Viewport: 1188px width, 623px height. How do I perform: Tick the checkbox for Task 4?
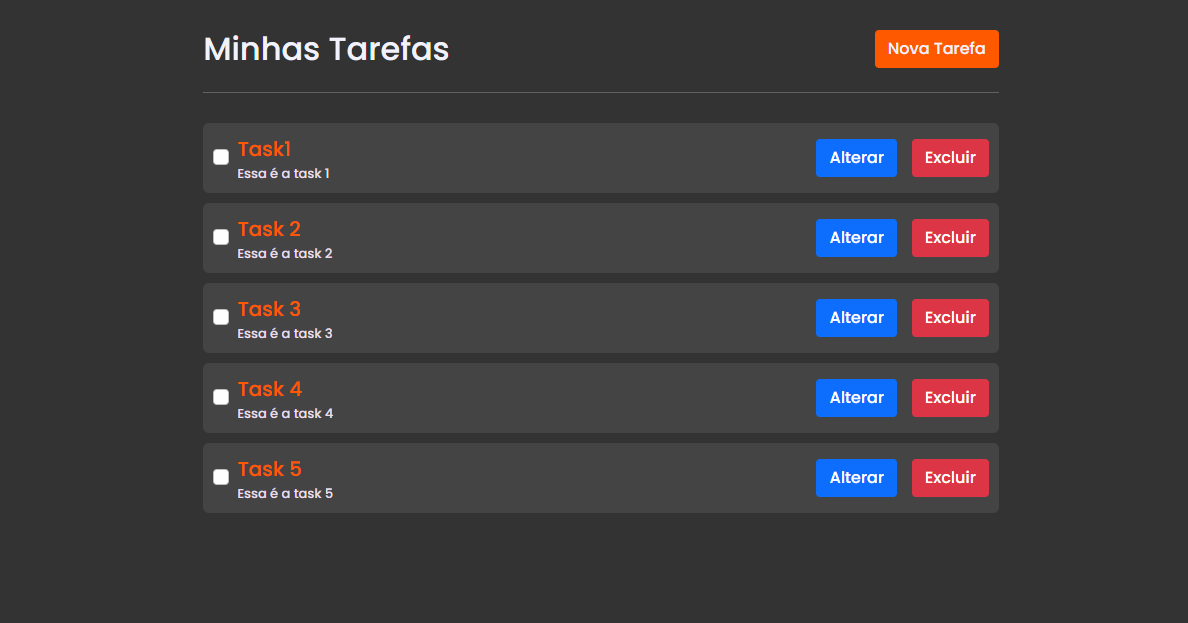pos(220,397)
